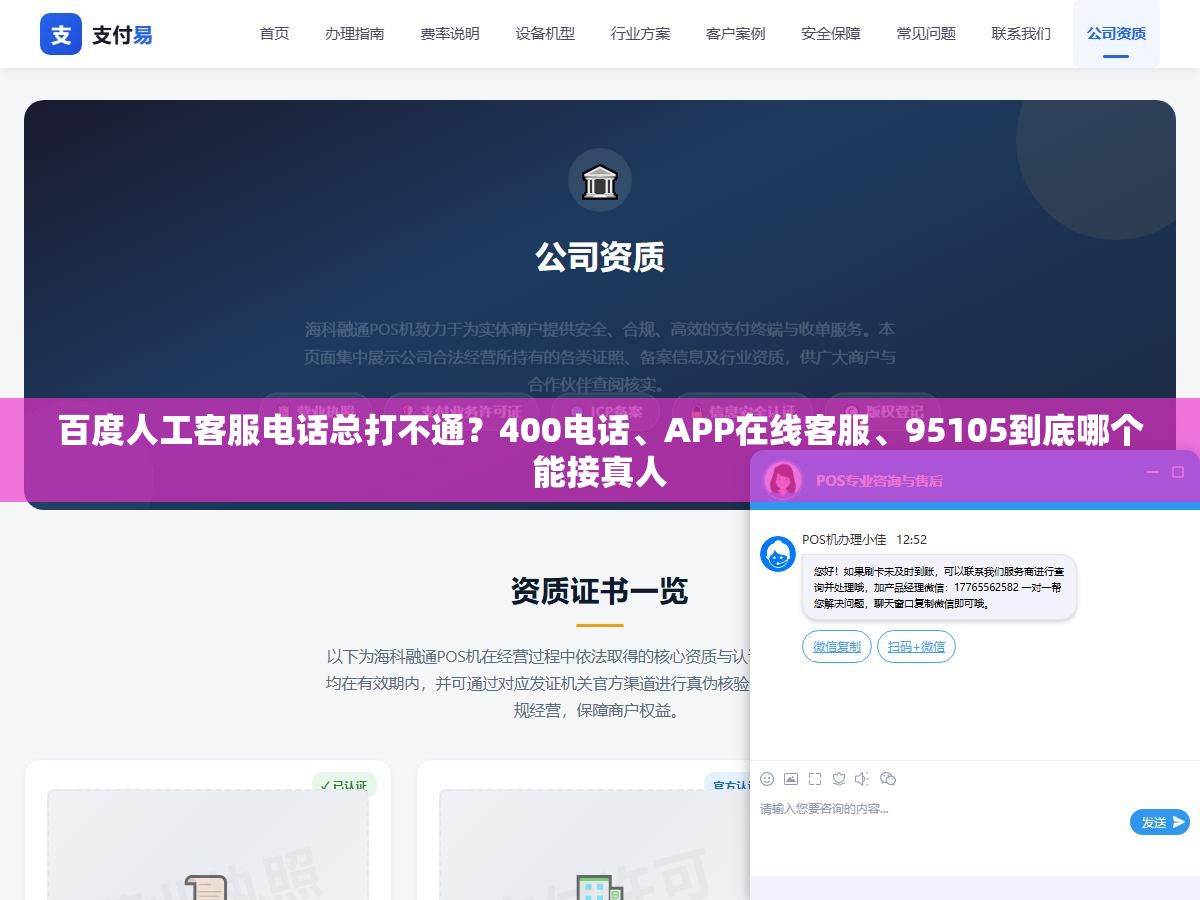
Task: Minimize the POS专业咨询与售后 chat window
Action: [x=1153, y=472]
